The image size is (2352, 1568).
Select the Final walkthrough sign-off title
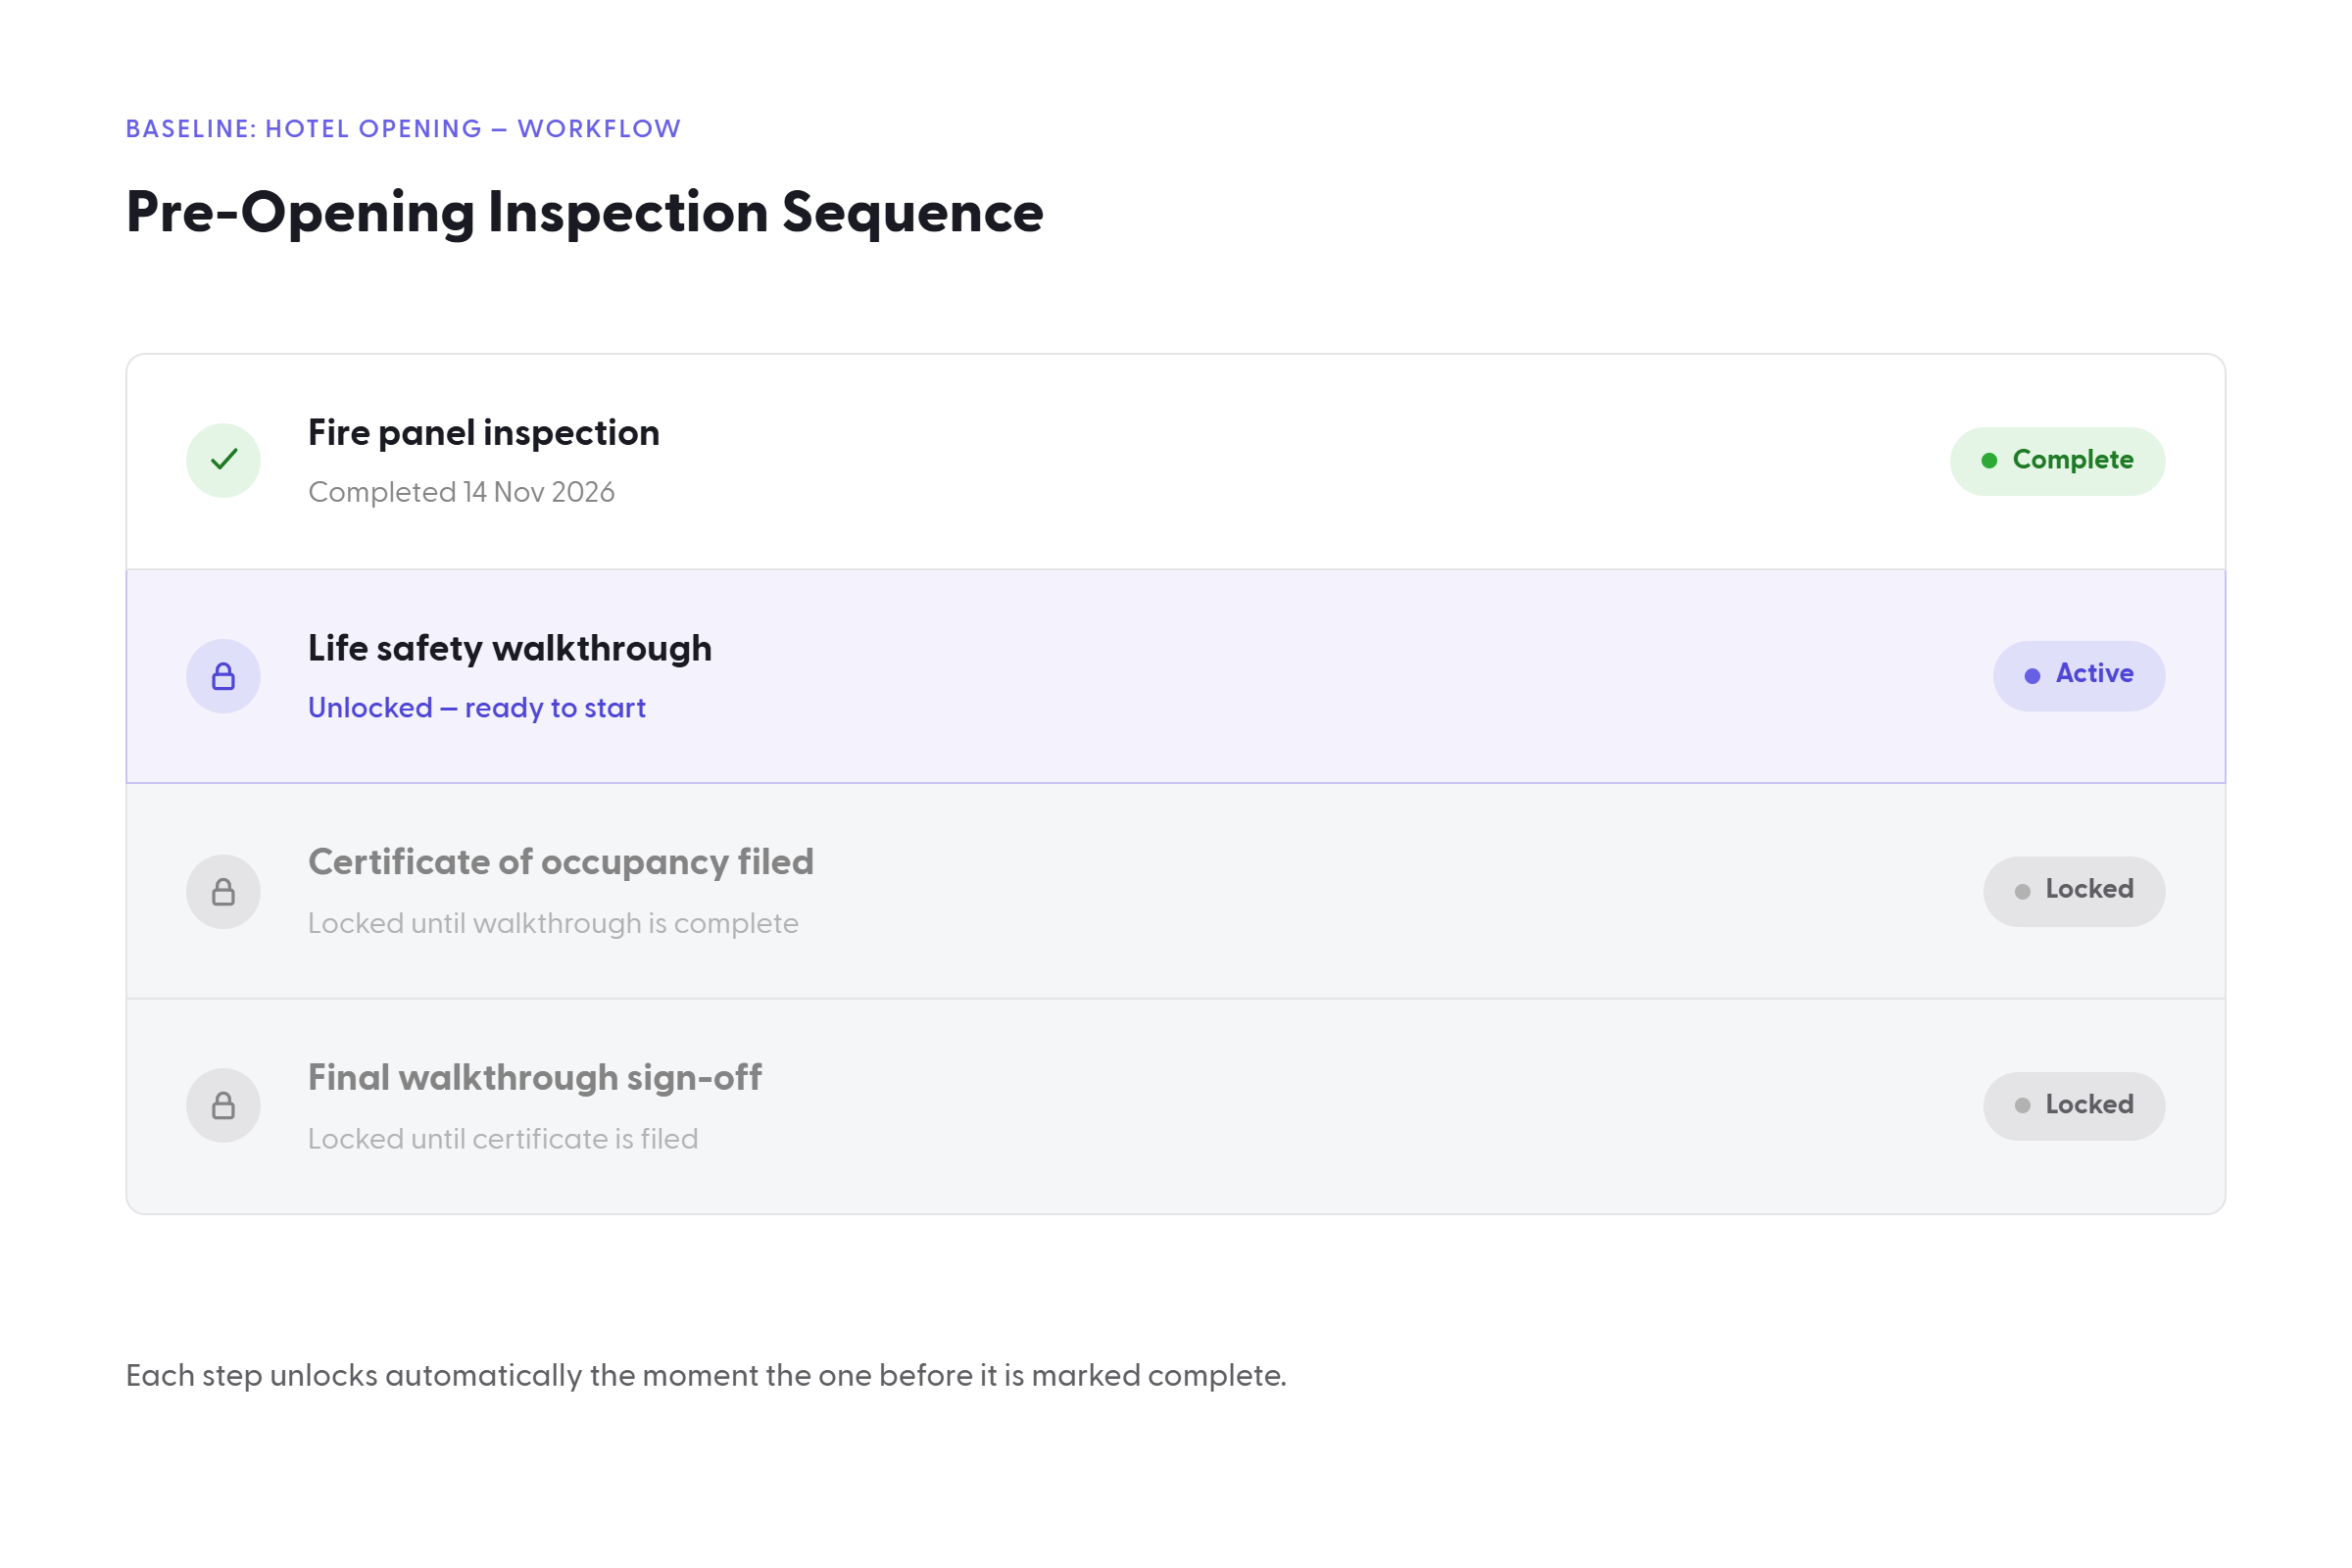[535, 1078]
